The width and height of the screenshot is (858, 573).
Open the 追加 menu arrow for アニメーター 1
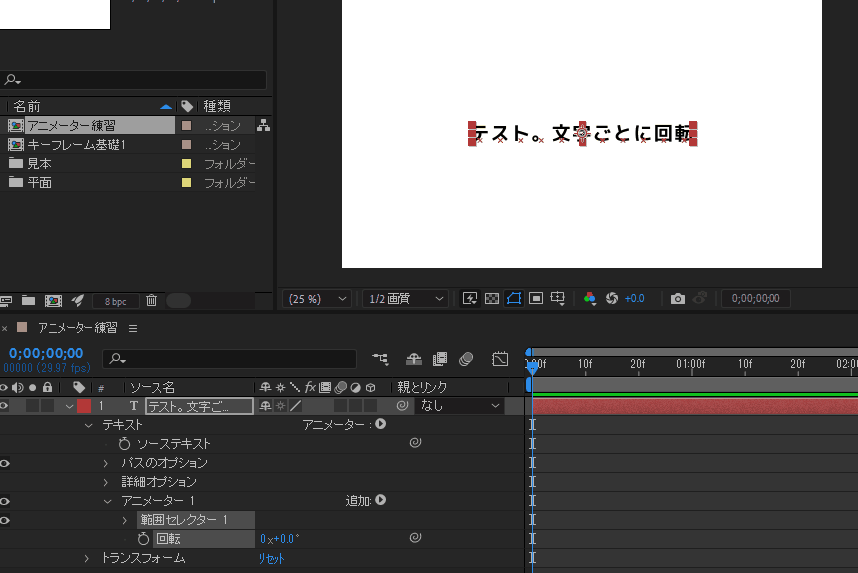[x=381, y=500]
